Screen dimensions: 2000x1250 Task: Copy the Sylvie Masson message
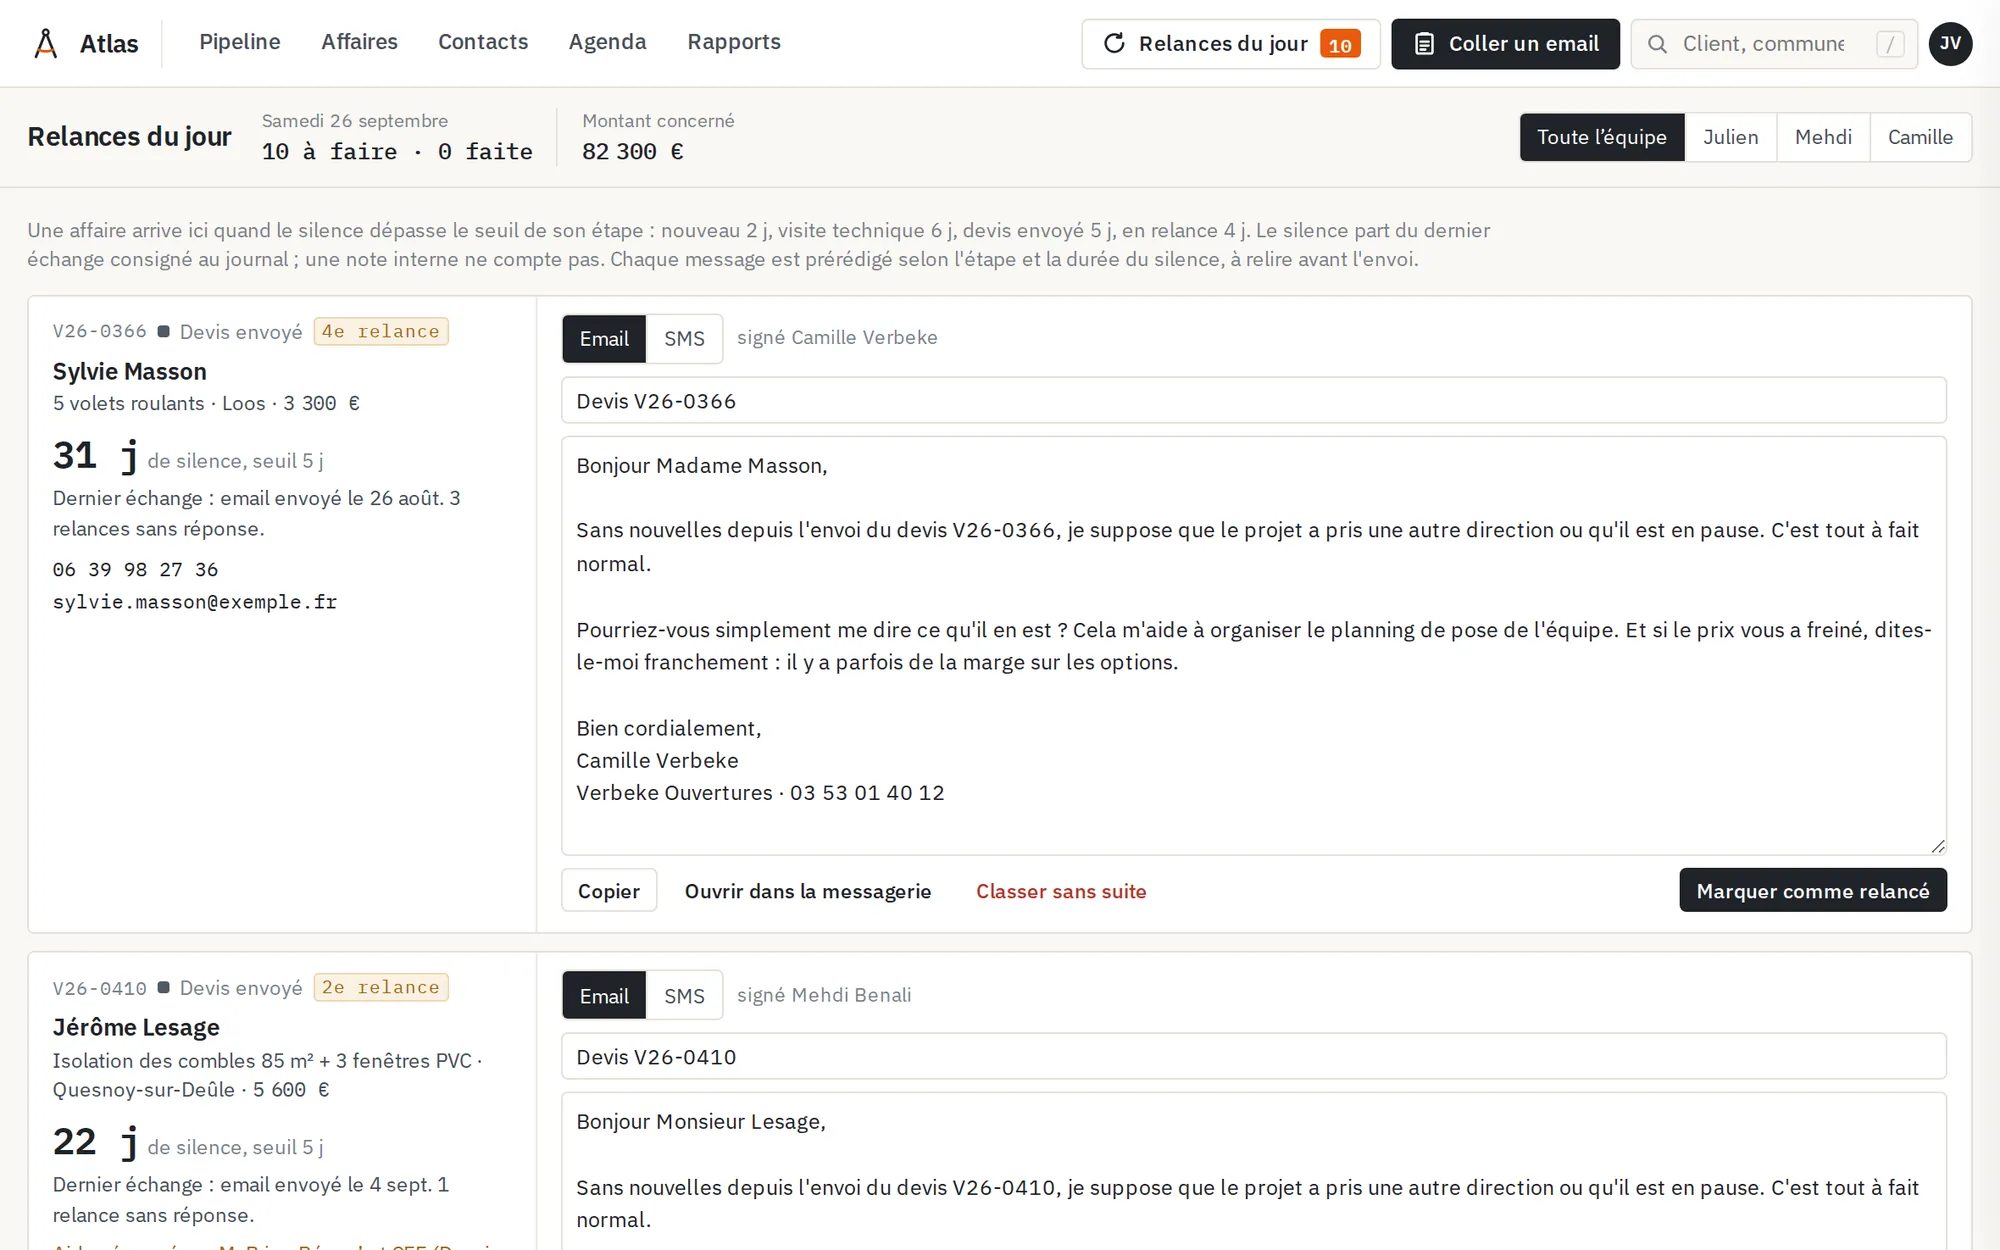point(609,891)
